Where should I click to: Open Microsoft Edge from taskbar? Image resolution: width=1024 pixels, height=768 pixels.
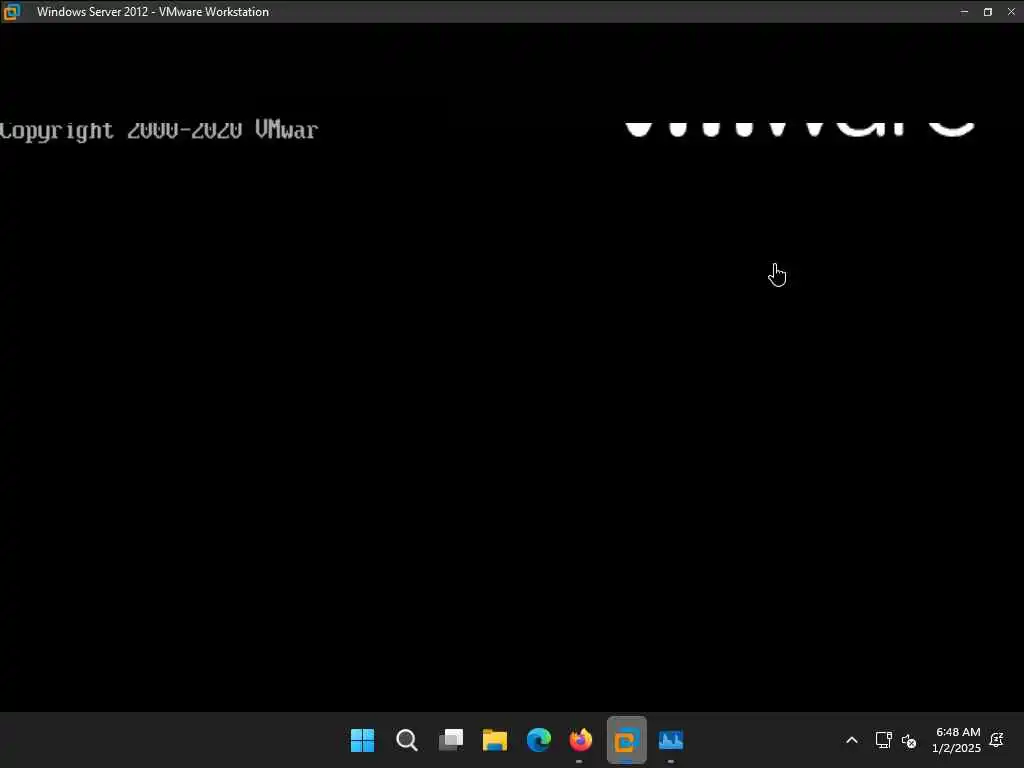coord(539,740)
